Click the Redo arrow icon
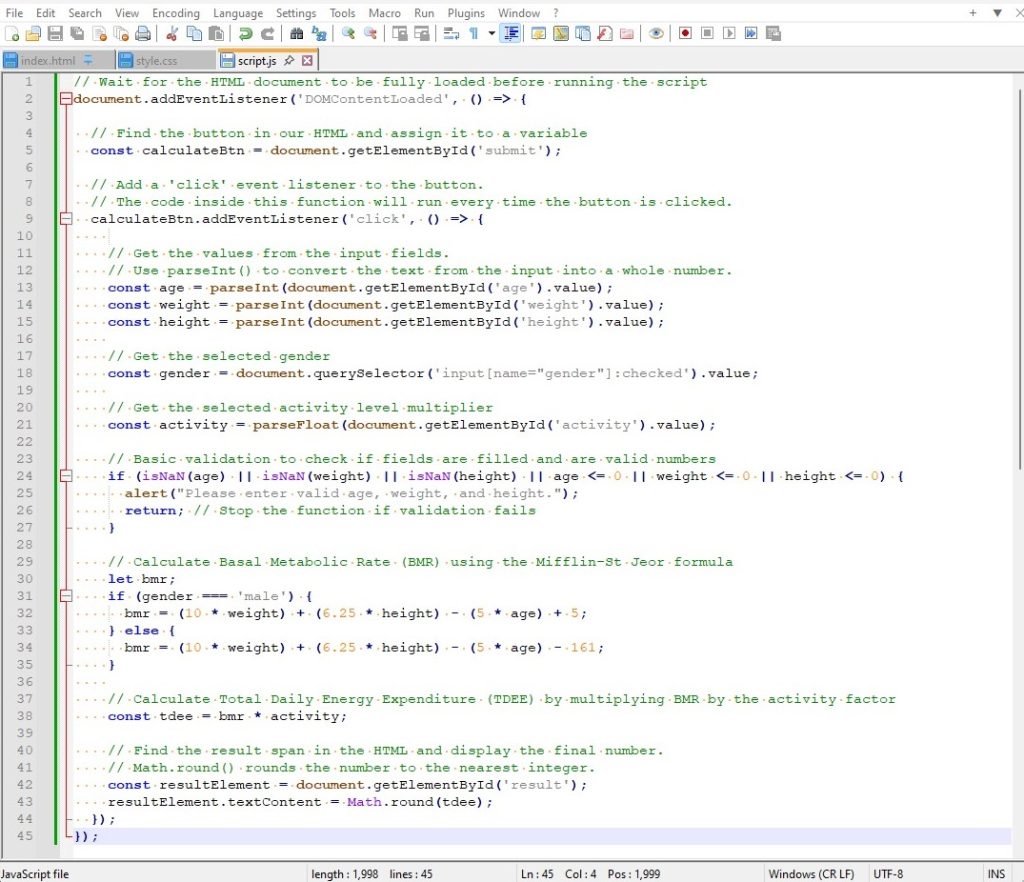1024x882 pixels. pos(267,33)
